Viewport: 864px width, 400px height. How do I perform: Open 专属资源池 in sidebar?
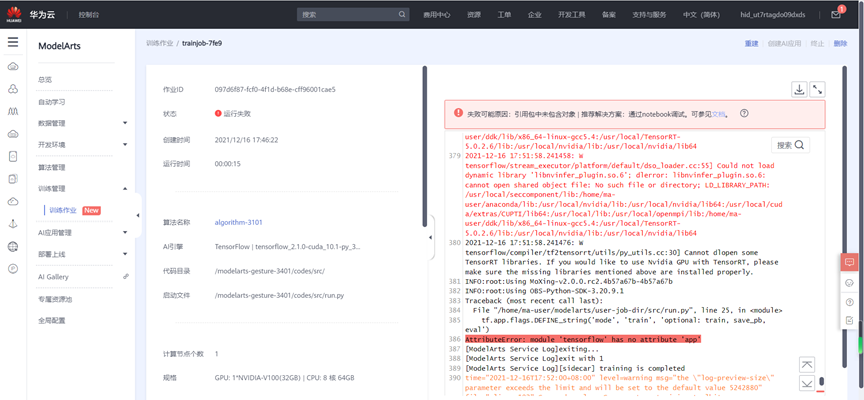55,299
